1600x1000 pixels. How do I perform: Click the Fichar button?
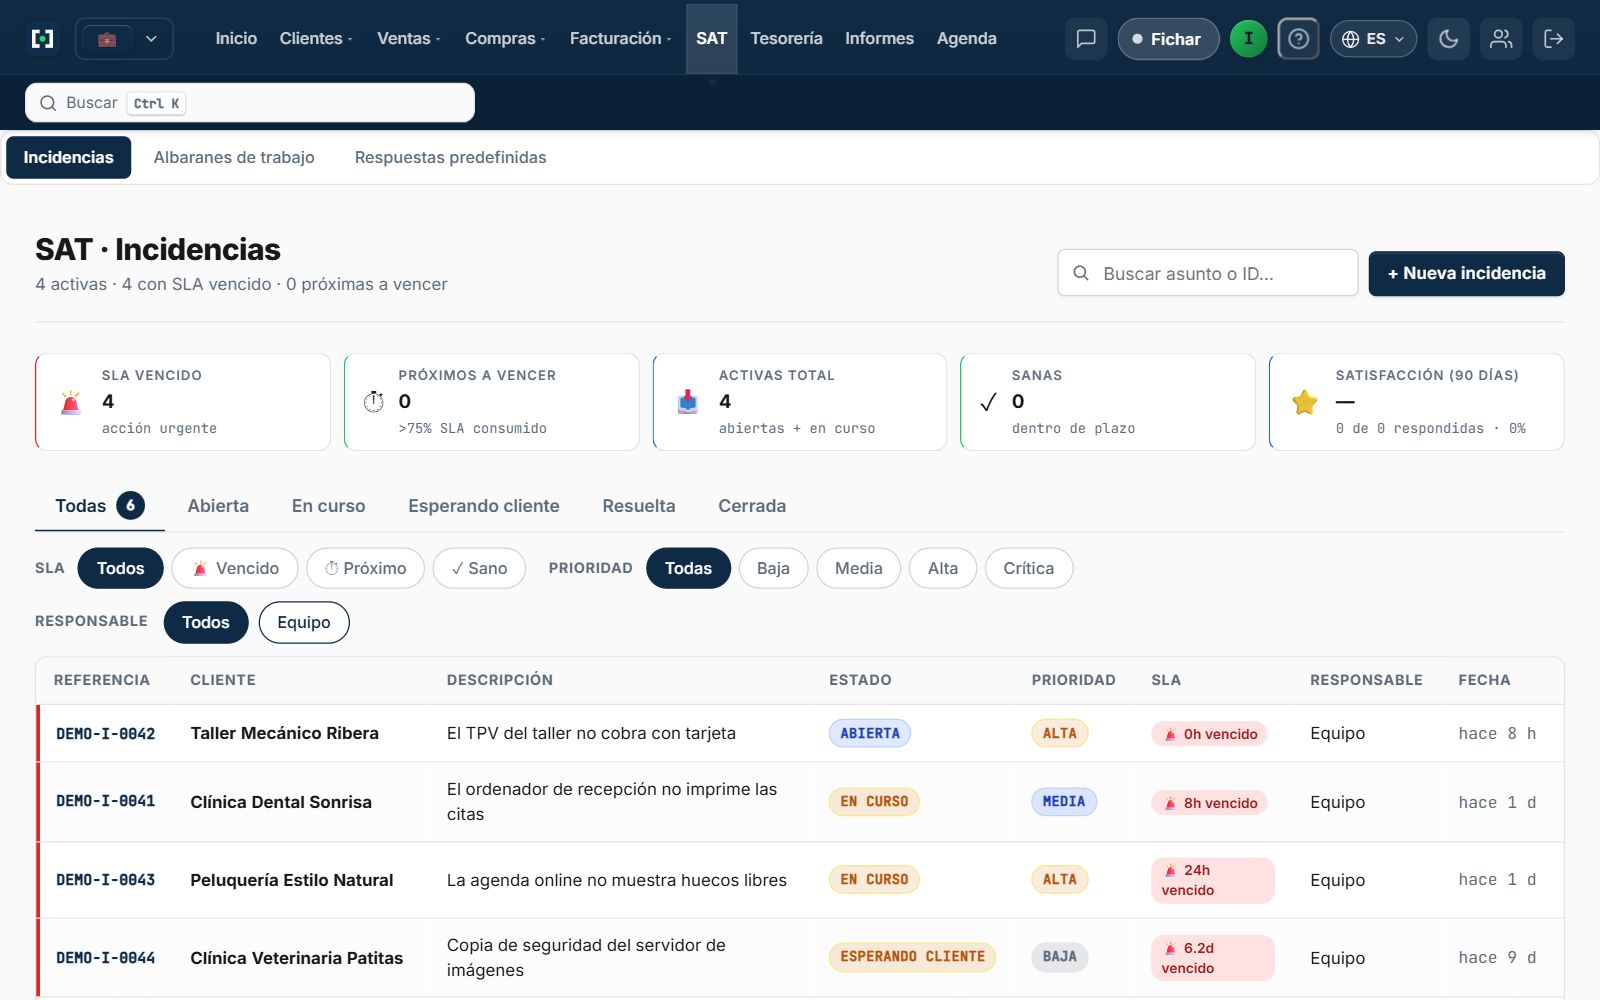[1168, 39]
